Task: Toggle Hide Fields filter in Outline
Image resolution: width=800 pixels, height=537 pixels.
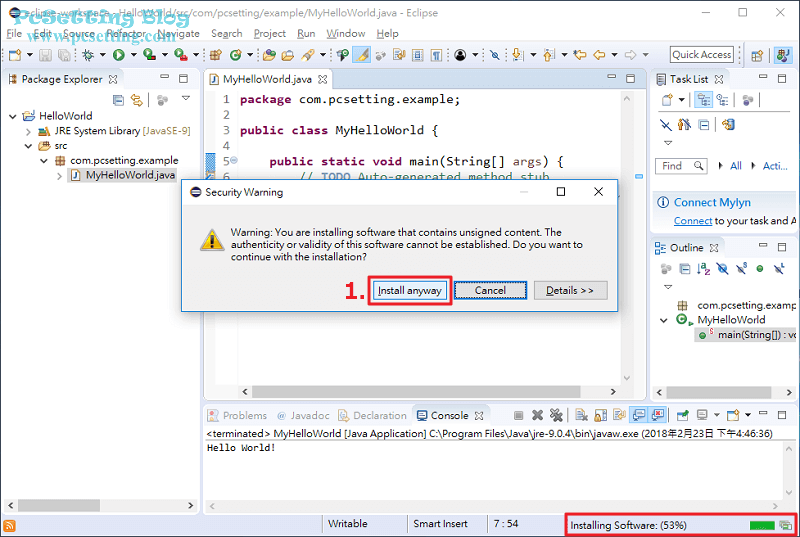Action: point(722,268)
